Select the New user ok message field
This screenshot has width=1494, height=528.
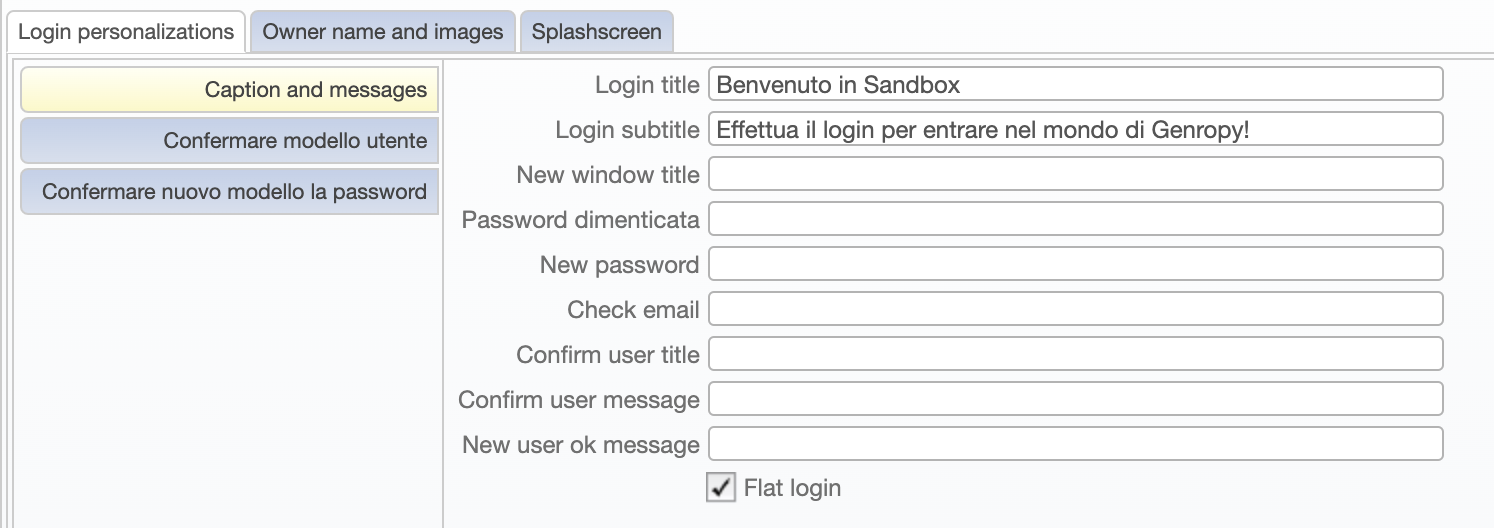pyautogui.click(x=1076, y=444)
